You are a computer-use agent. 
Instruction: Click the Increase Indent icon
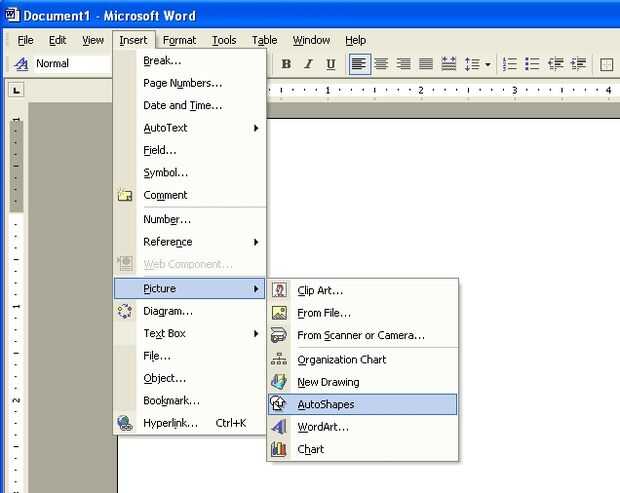[x=578, y=64]
